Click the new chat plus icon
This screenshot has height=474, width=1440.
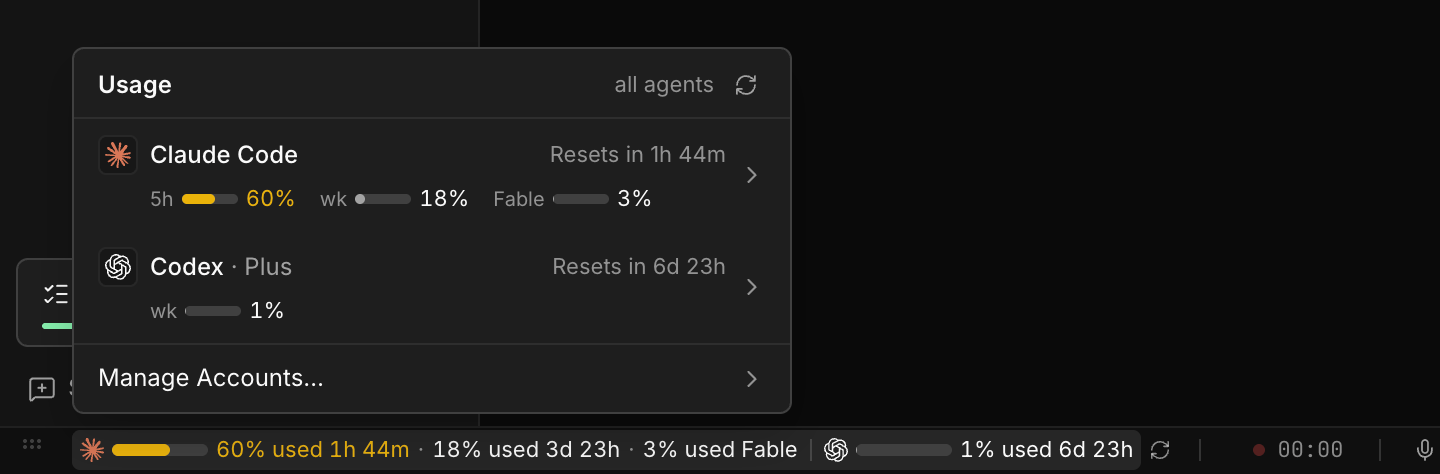click(42, 389)
